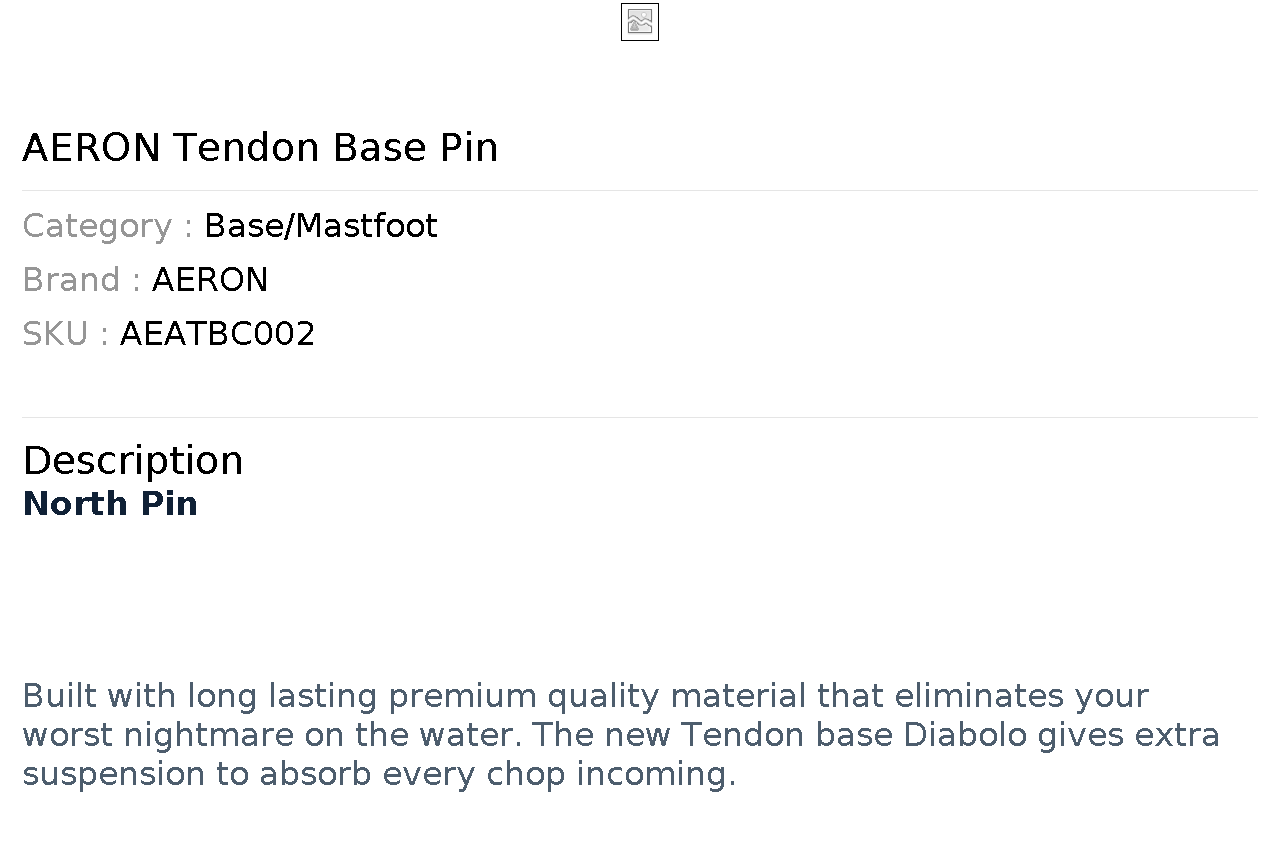Click the bold North Pin text
The width and height of the screenshot is (1280, 860).
(110, 504)
